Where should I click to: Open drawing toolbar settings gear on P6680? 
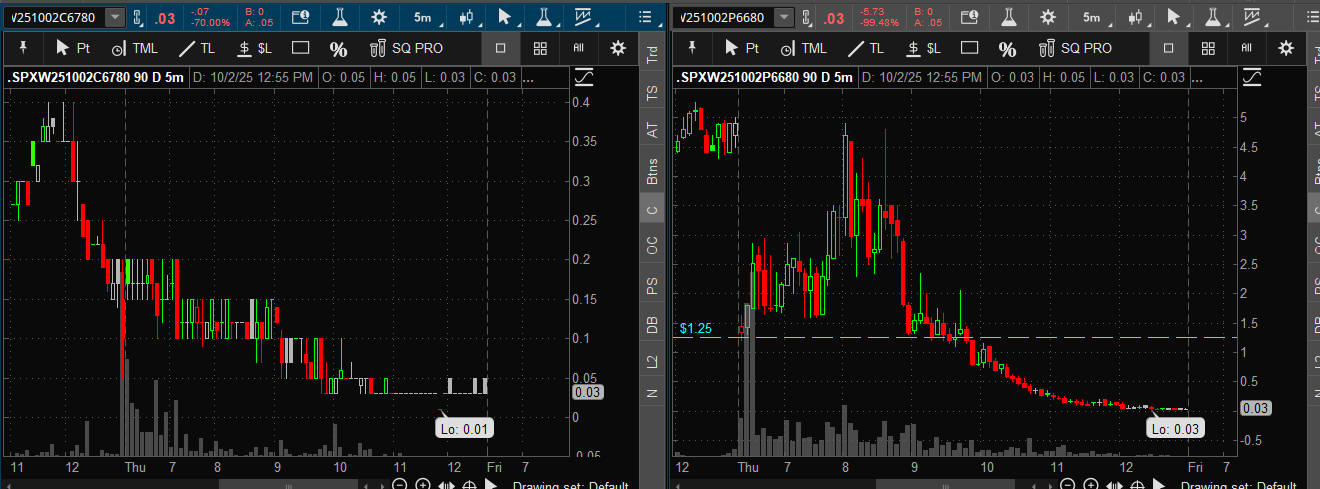click(1287, 47)
